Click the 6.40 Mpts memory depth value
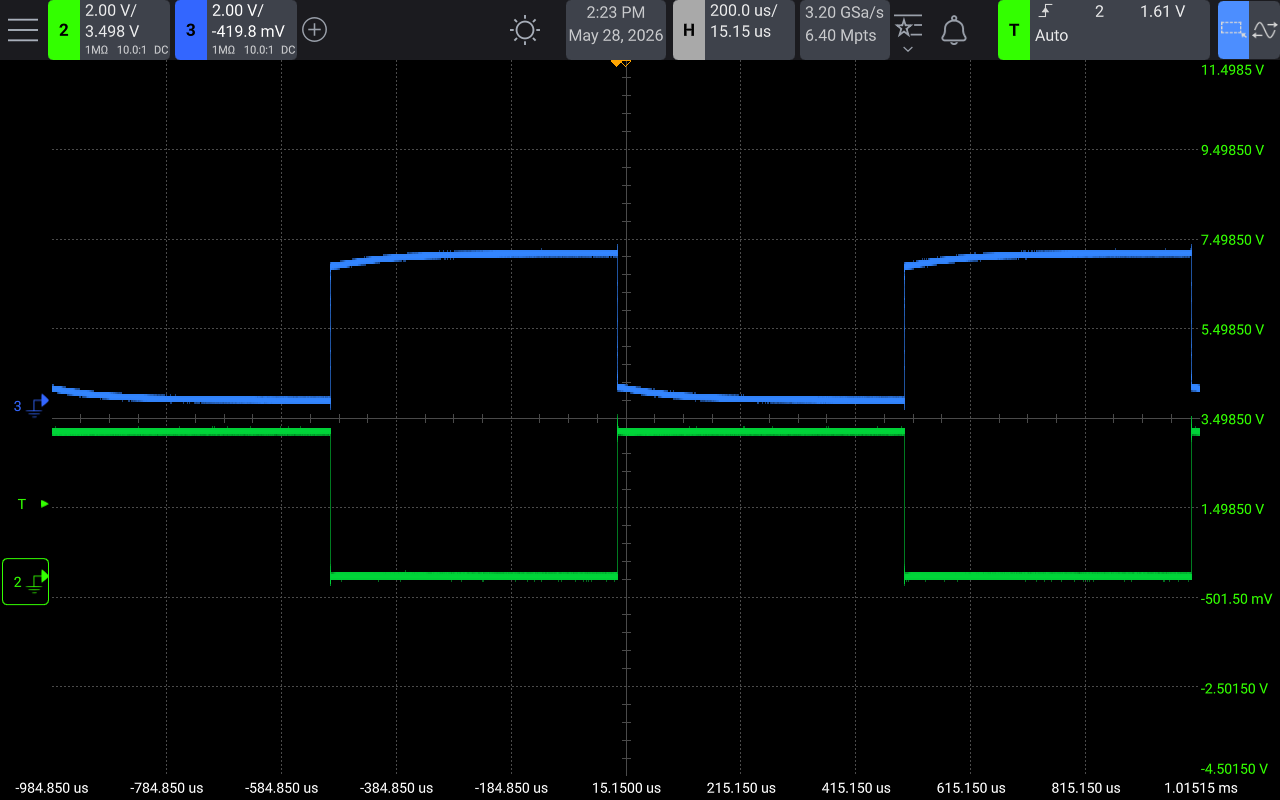 coord(841,36)
